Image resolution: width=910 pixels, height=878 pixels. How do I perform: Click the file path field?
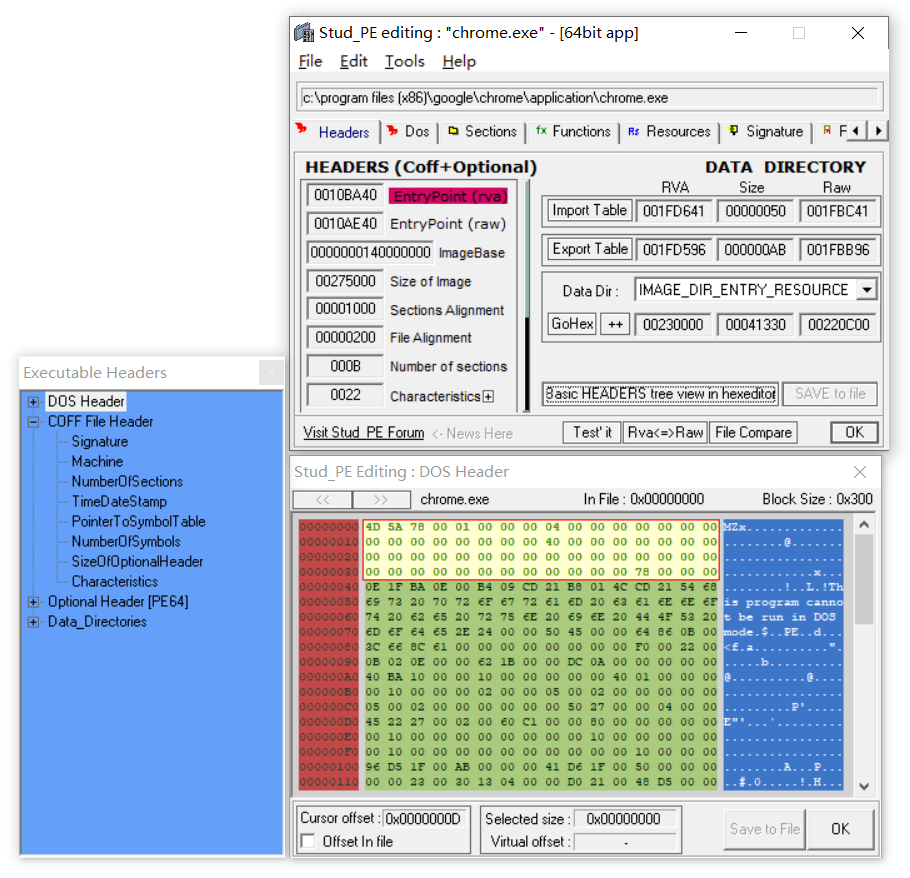[590, 97]
